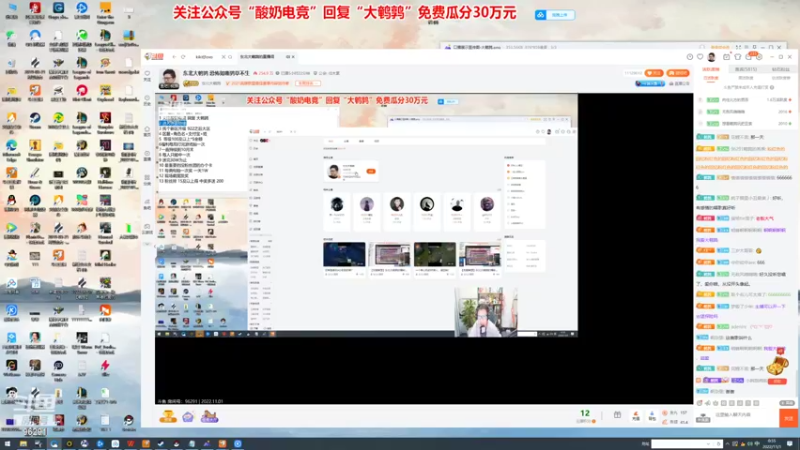The height and width of the screenshot is (450, 800).
Task: Open the followed list heart icon in header
Action: click(700, 57)
